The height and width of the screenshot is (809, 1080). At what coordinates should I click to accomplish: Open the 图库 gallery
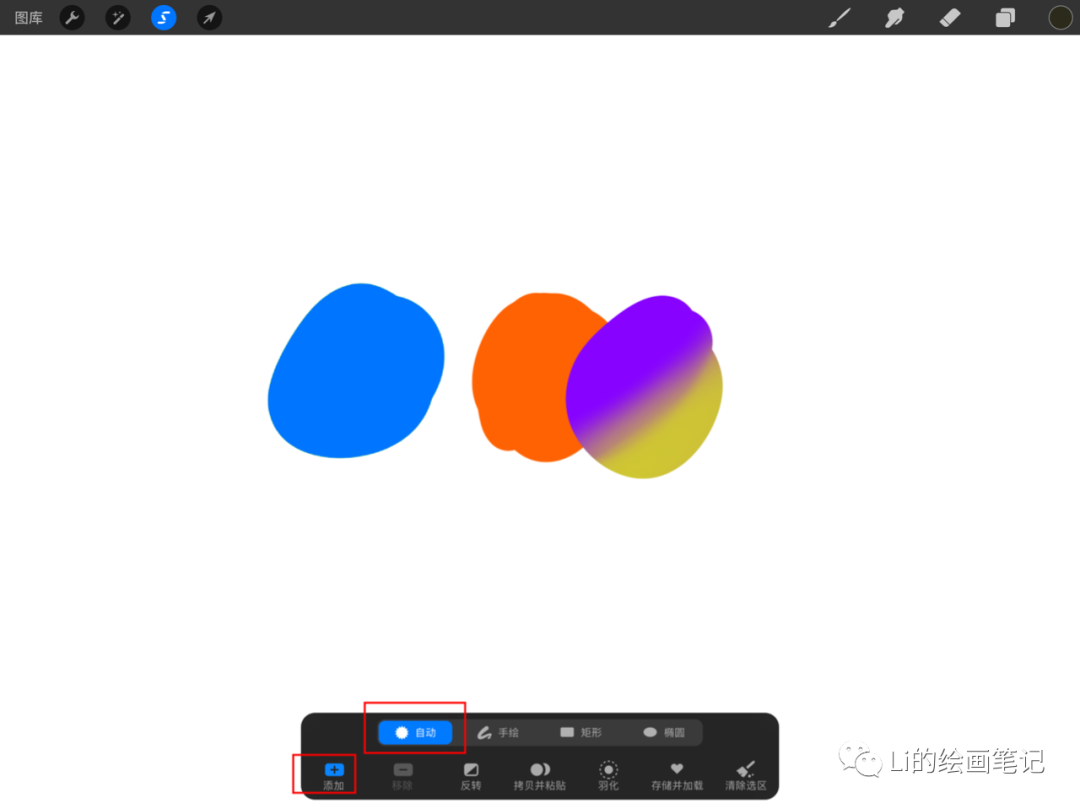coord(28,18)
